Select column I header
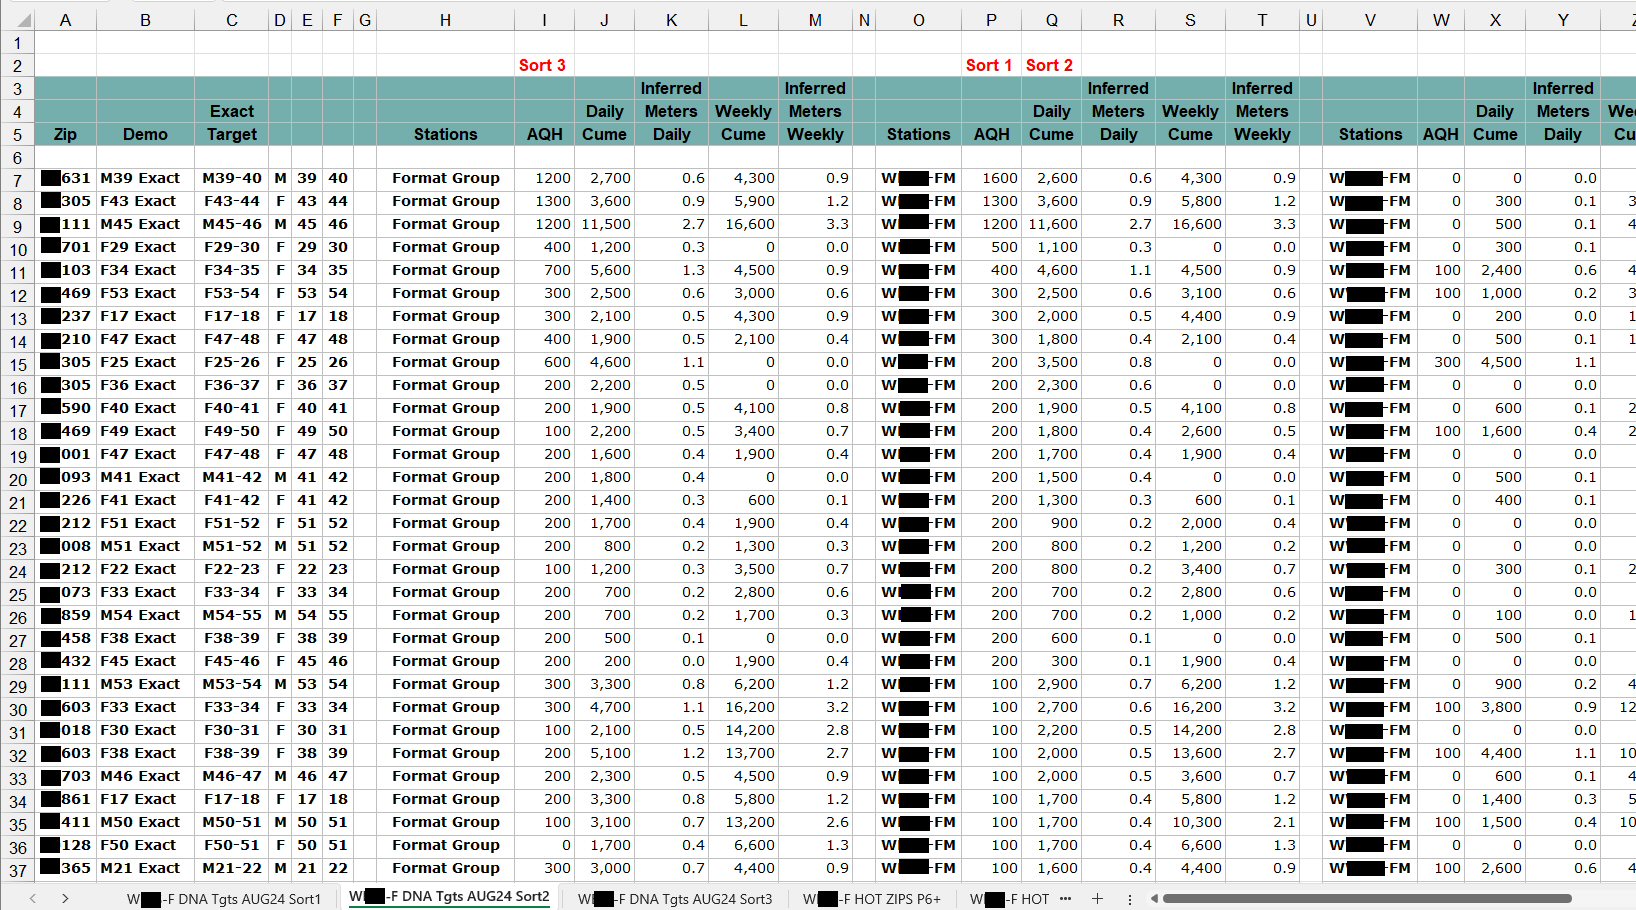 click(x=544, y=20)
